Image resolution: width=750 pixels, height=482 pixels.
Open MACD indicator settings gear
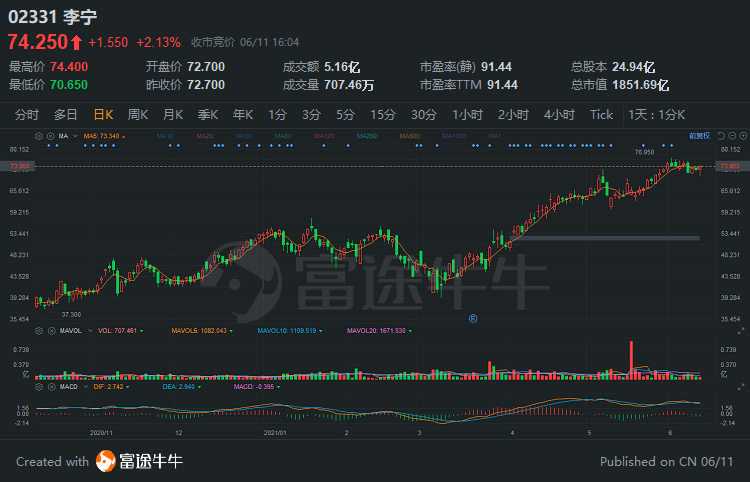[x=39, y=386]
